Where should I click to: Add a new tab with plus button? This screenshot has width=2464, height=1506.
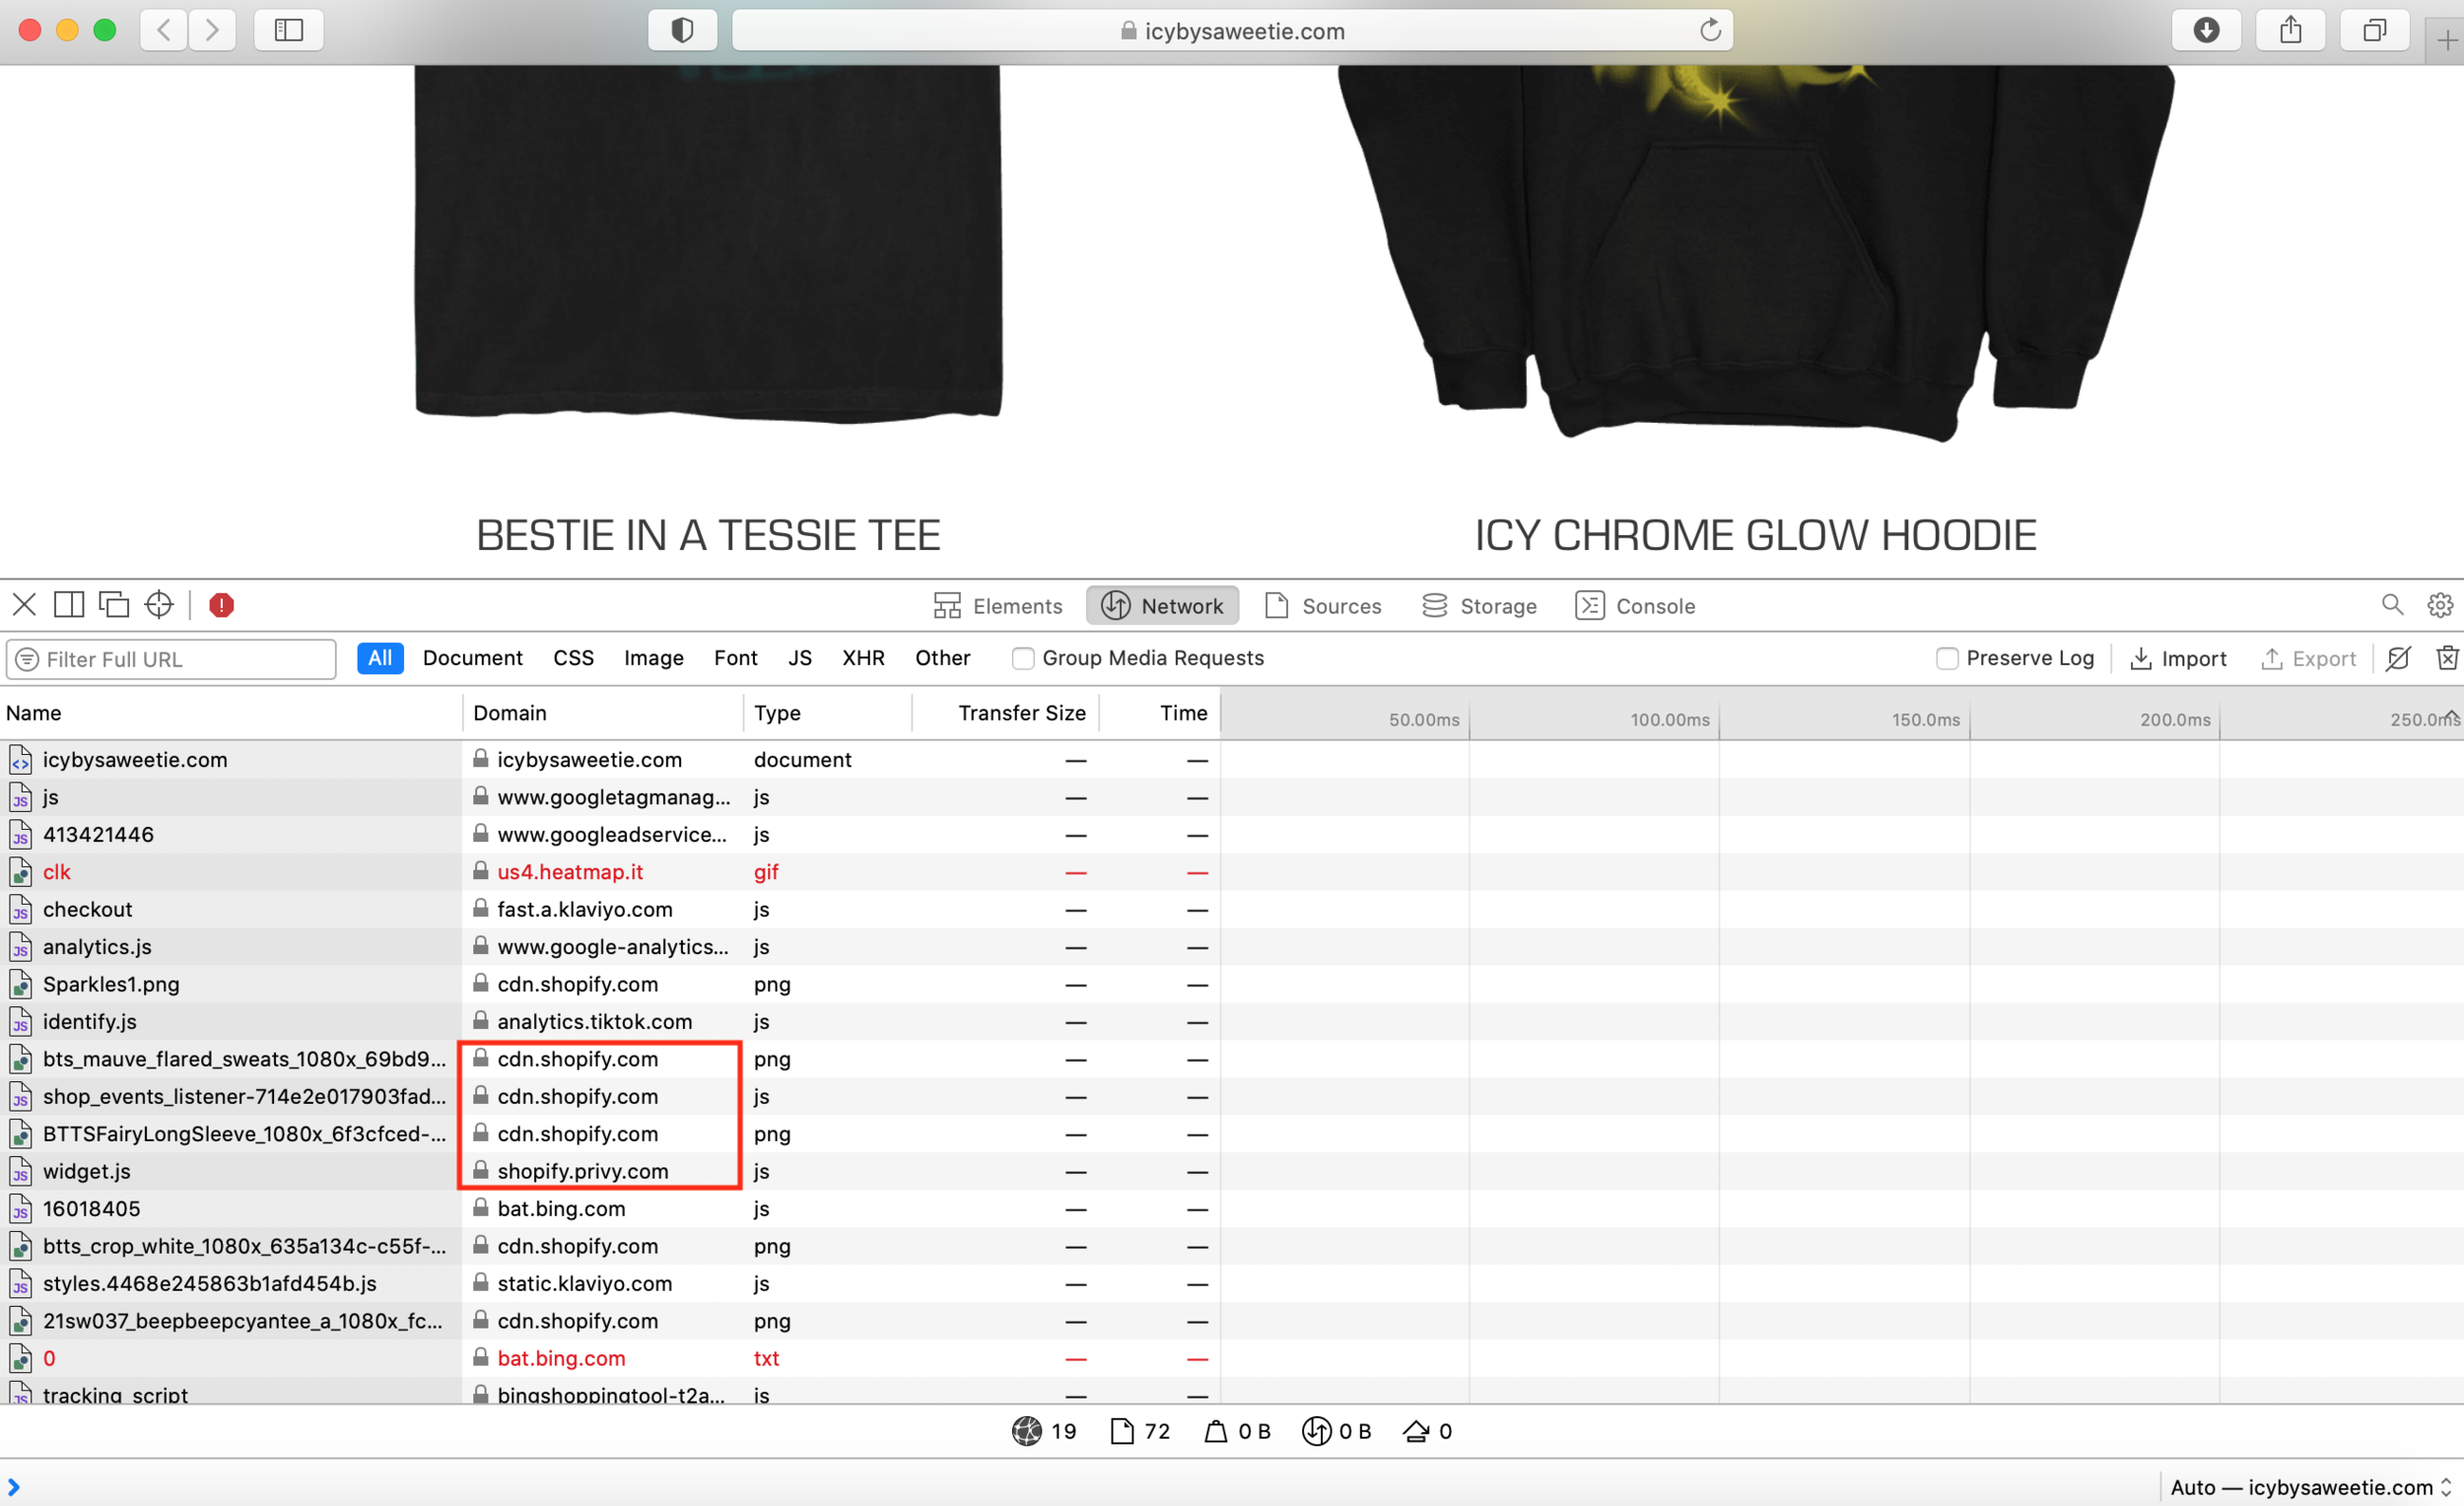coord(2447,41)
